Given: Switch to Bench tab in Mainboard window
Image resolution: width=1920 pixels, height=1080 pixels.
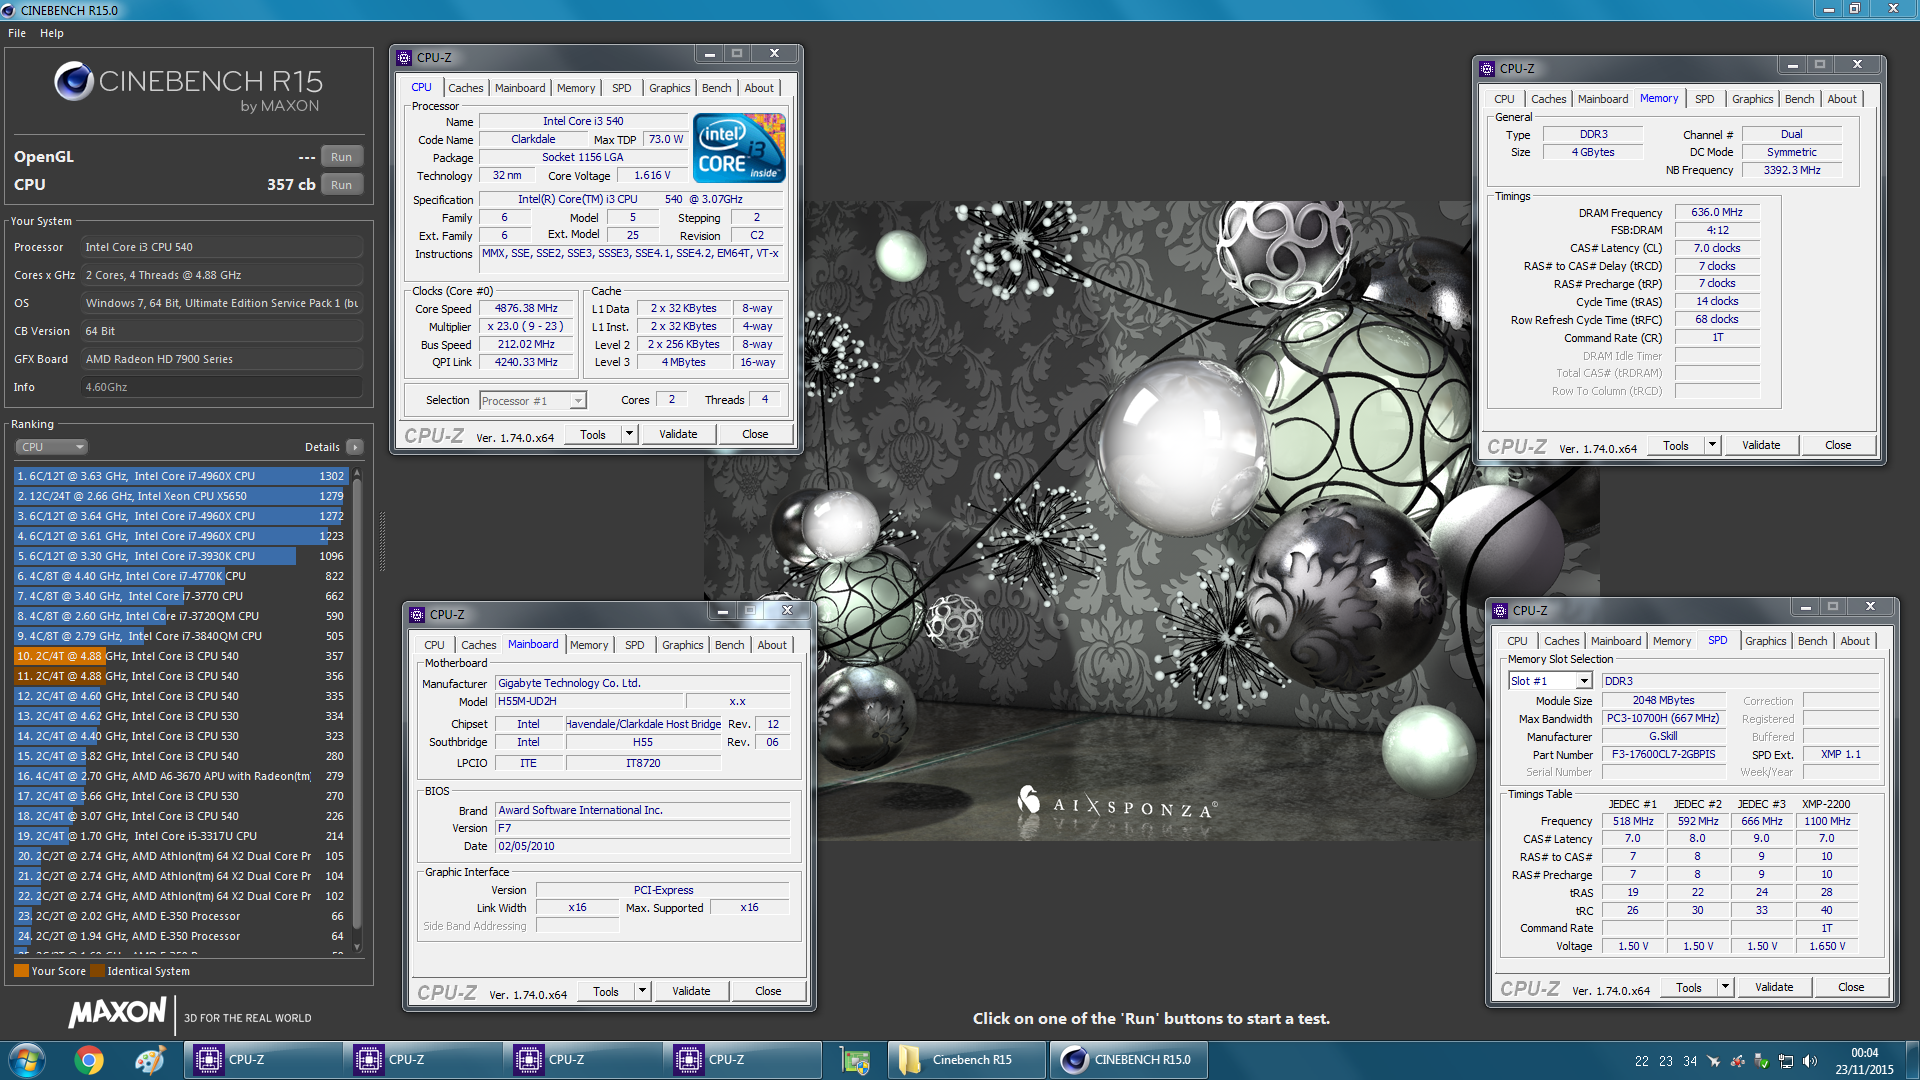Looking at the screenshot, I should [x=729, y=645].
